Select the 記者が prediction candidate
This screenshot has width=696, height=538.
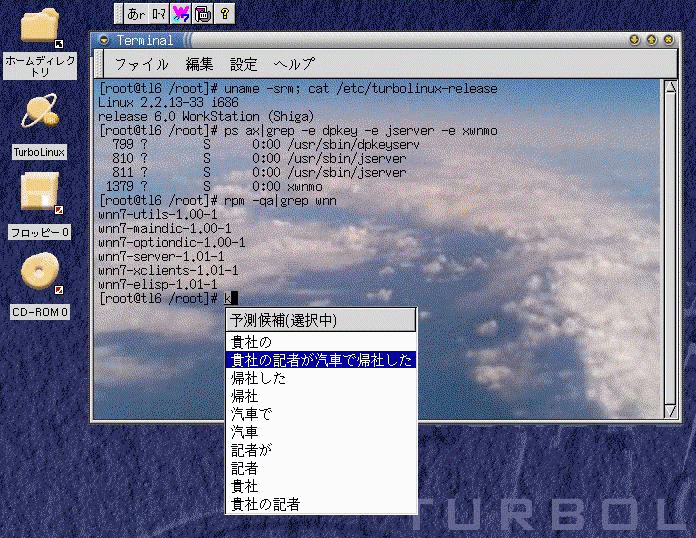click(x=251, y=450)
